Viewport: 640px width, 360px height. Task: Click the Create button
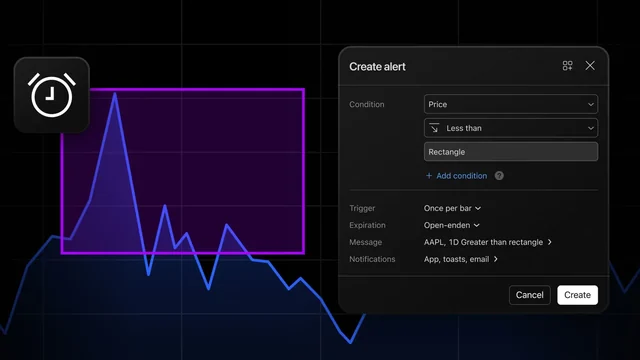577,295
